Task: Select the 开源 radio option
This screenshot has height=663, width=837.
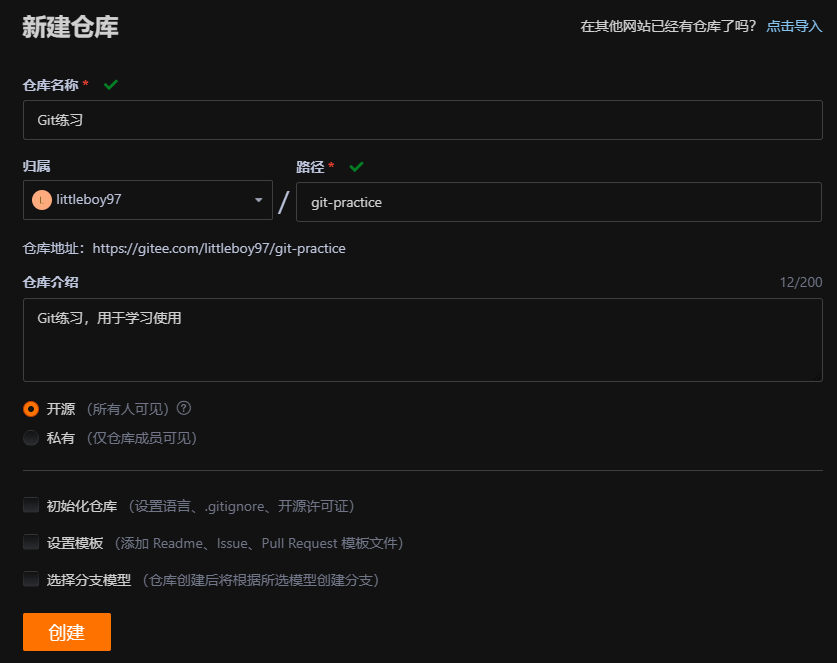Action: coord(31,409)
